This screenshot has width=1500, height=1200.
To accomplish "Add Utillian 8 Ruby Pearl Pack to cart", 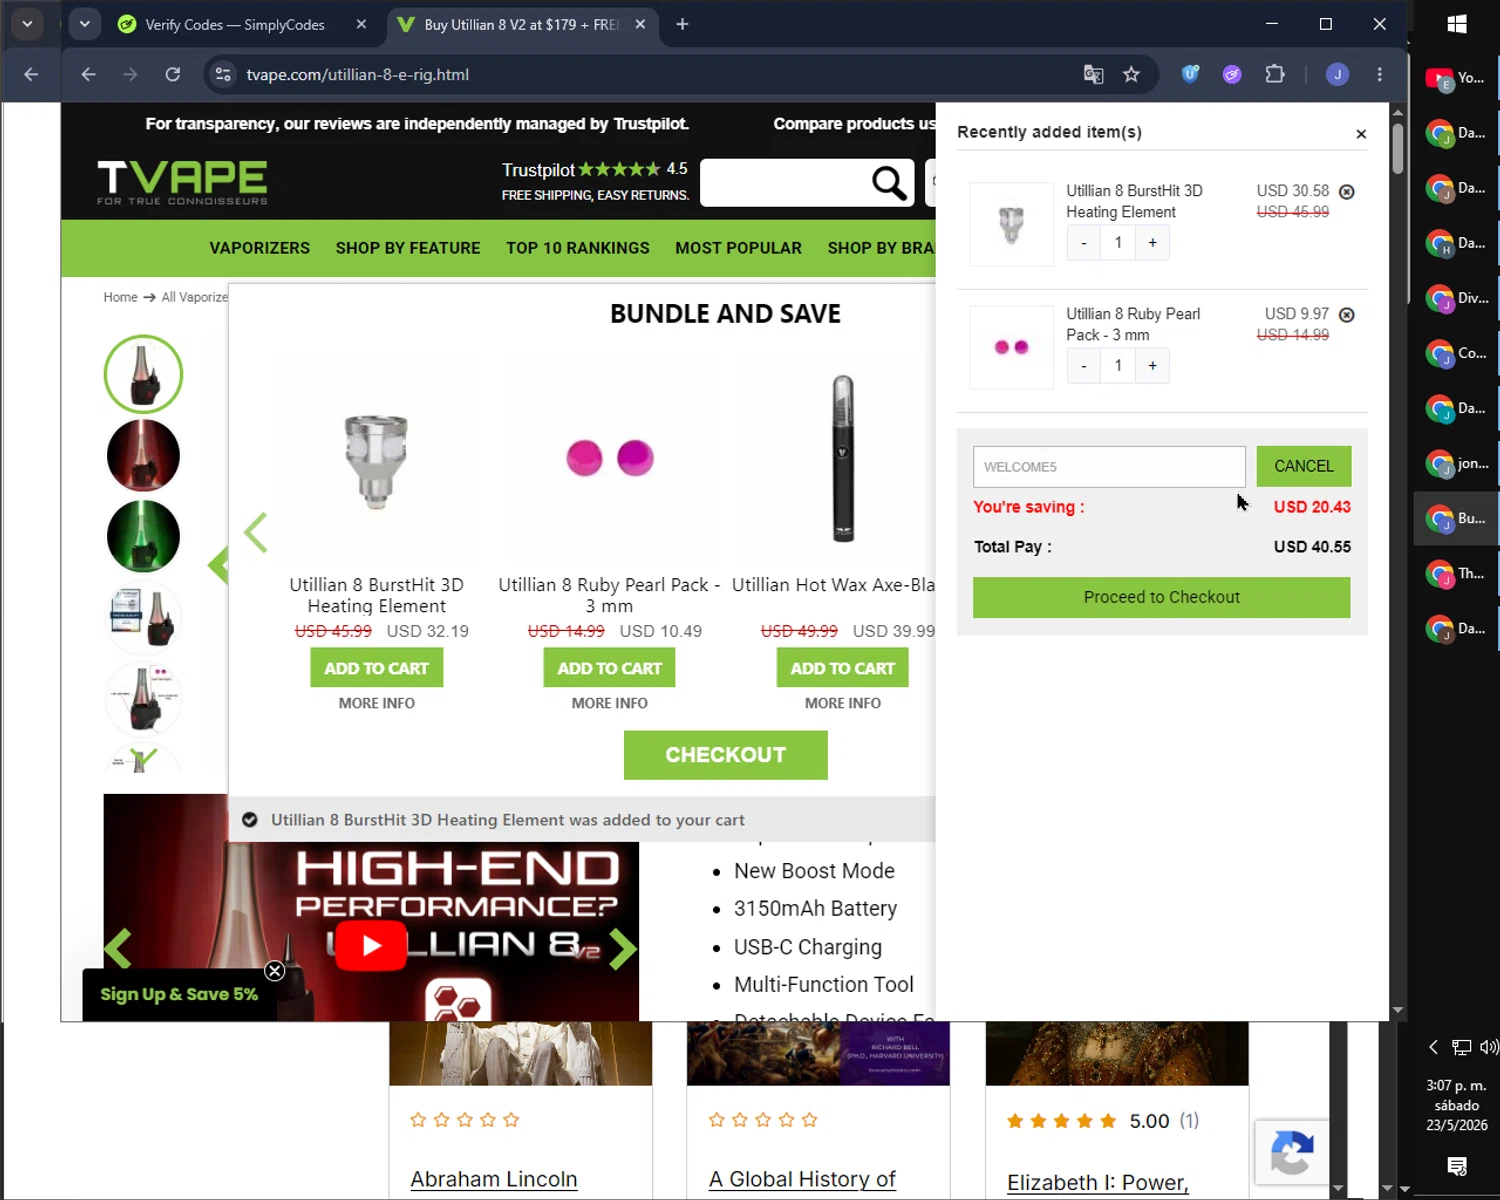I will [610, 668].
